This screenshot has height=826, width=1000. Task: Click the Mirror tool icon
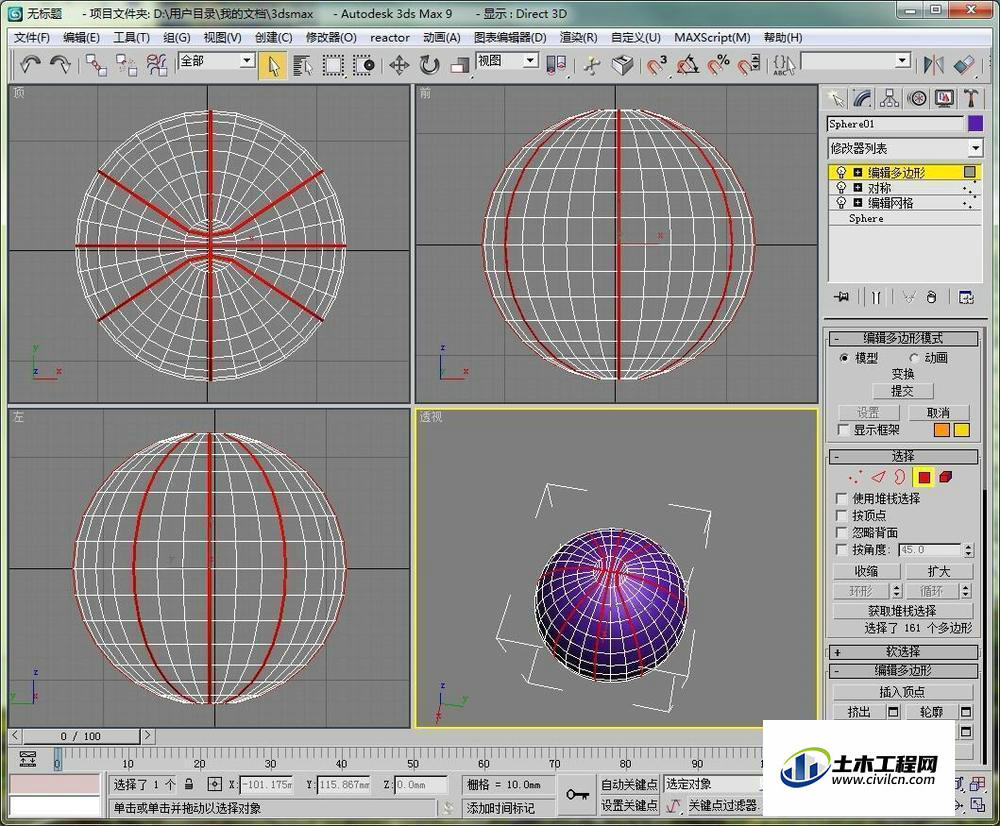pyautogui.click(x=934, y=64)
